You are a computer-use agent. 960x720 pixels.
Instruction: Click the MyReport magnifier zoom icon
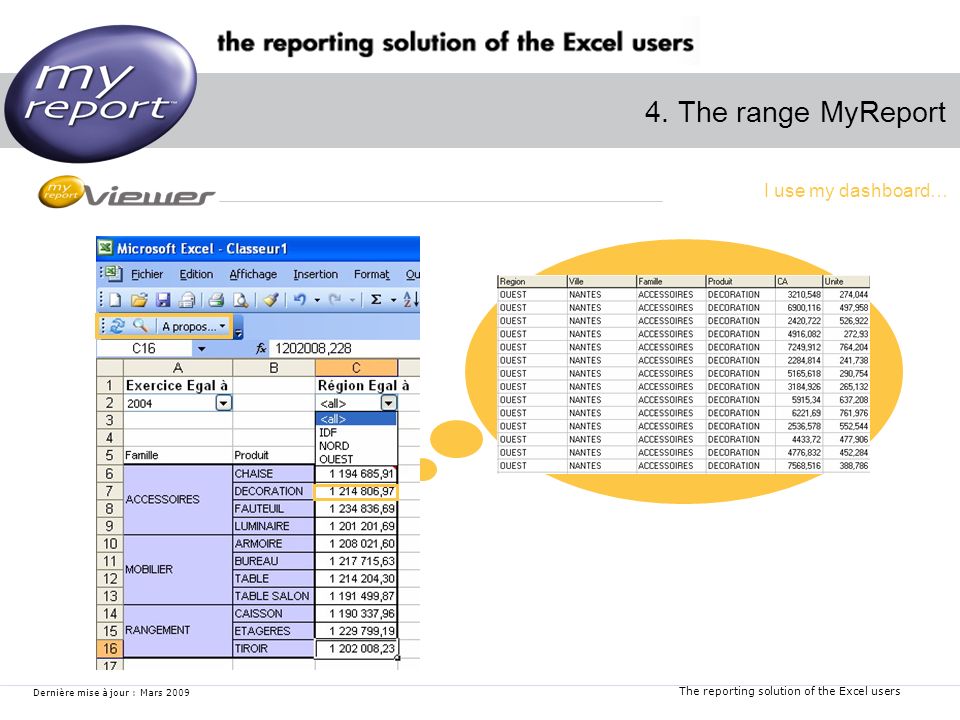click(x=140, y=326)
